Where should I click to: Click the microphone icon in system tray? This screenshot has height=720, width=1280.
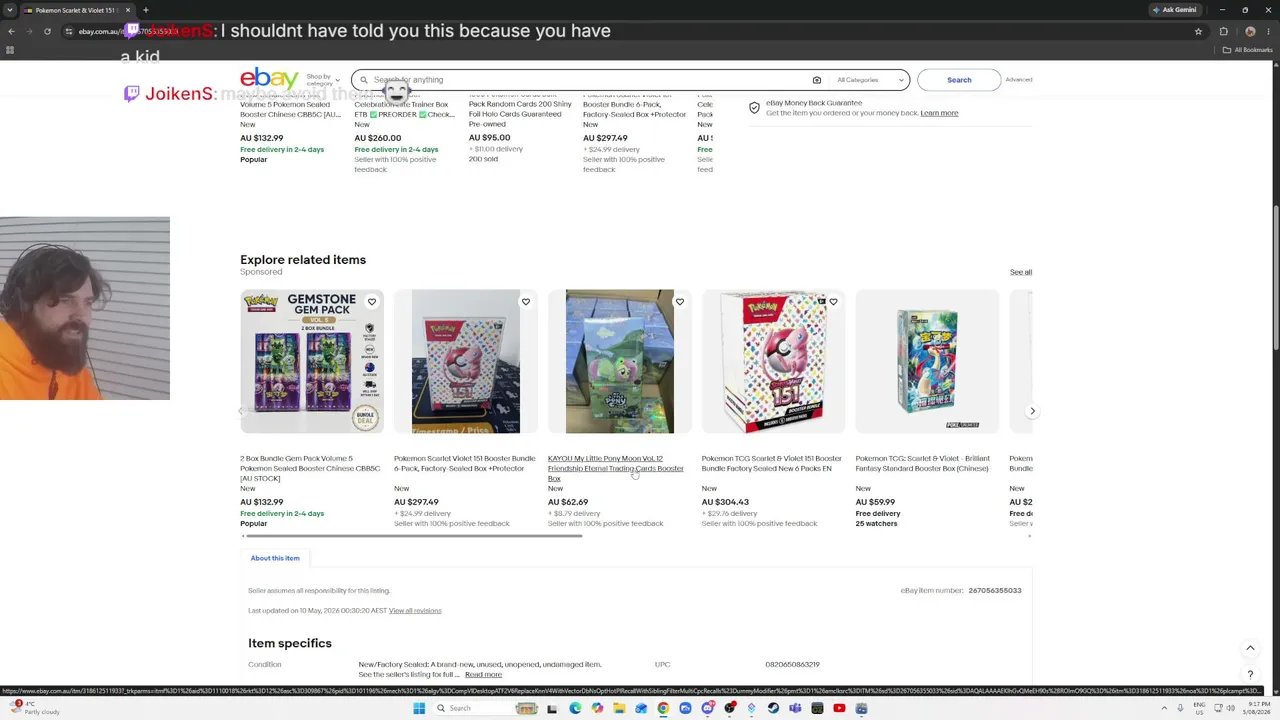[1180, 708]
